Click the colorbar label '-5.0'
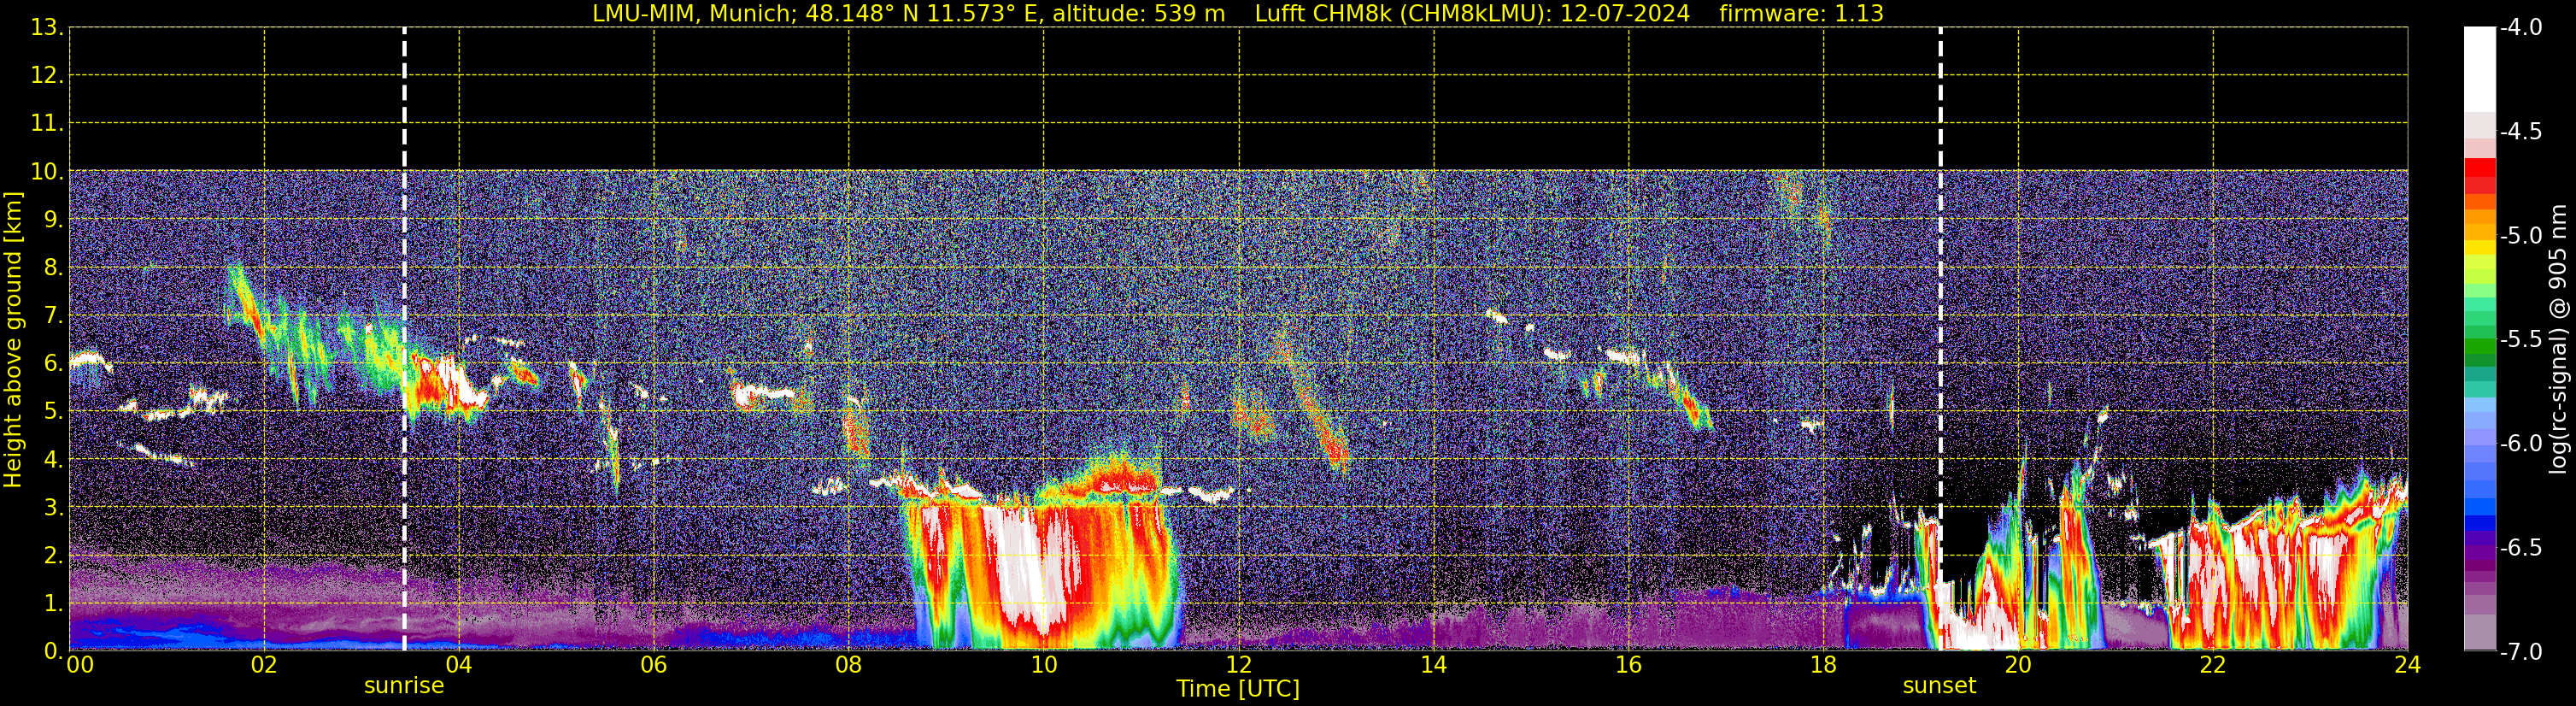 [2520, 236]
